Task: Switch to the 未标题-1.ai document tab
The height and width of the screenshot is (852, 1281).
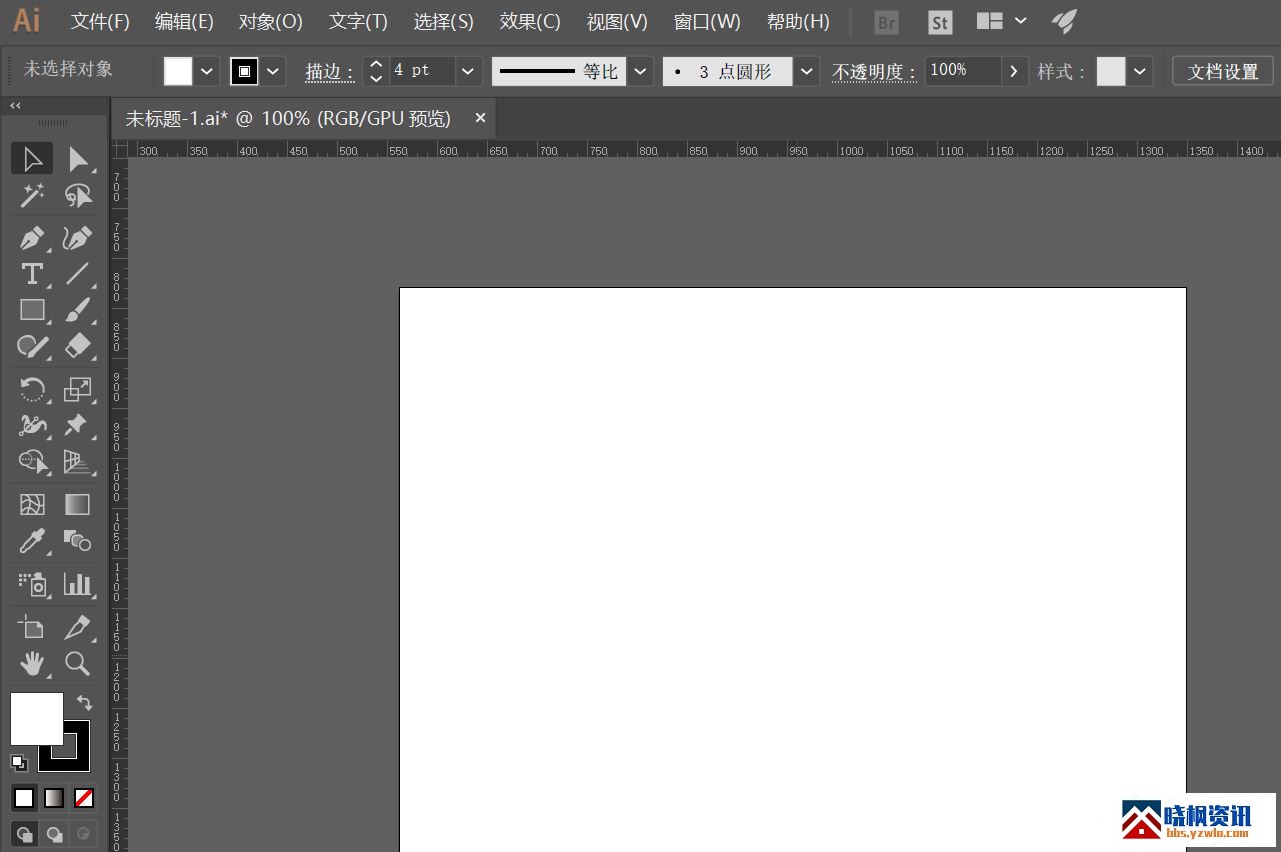Action: 288,118
